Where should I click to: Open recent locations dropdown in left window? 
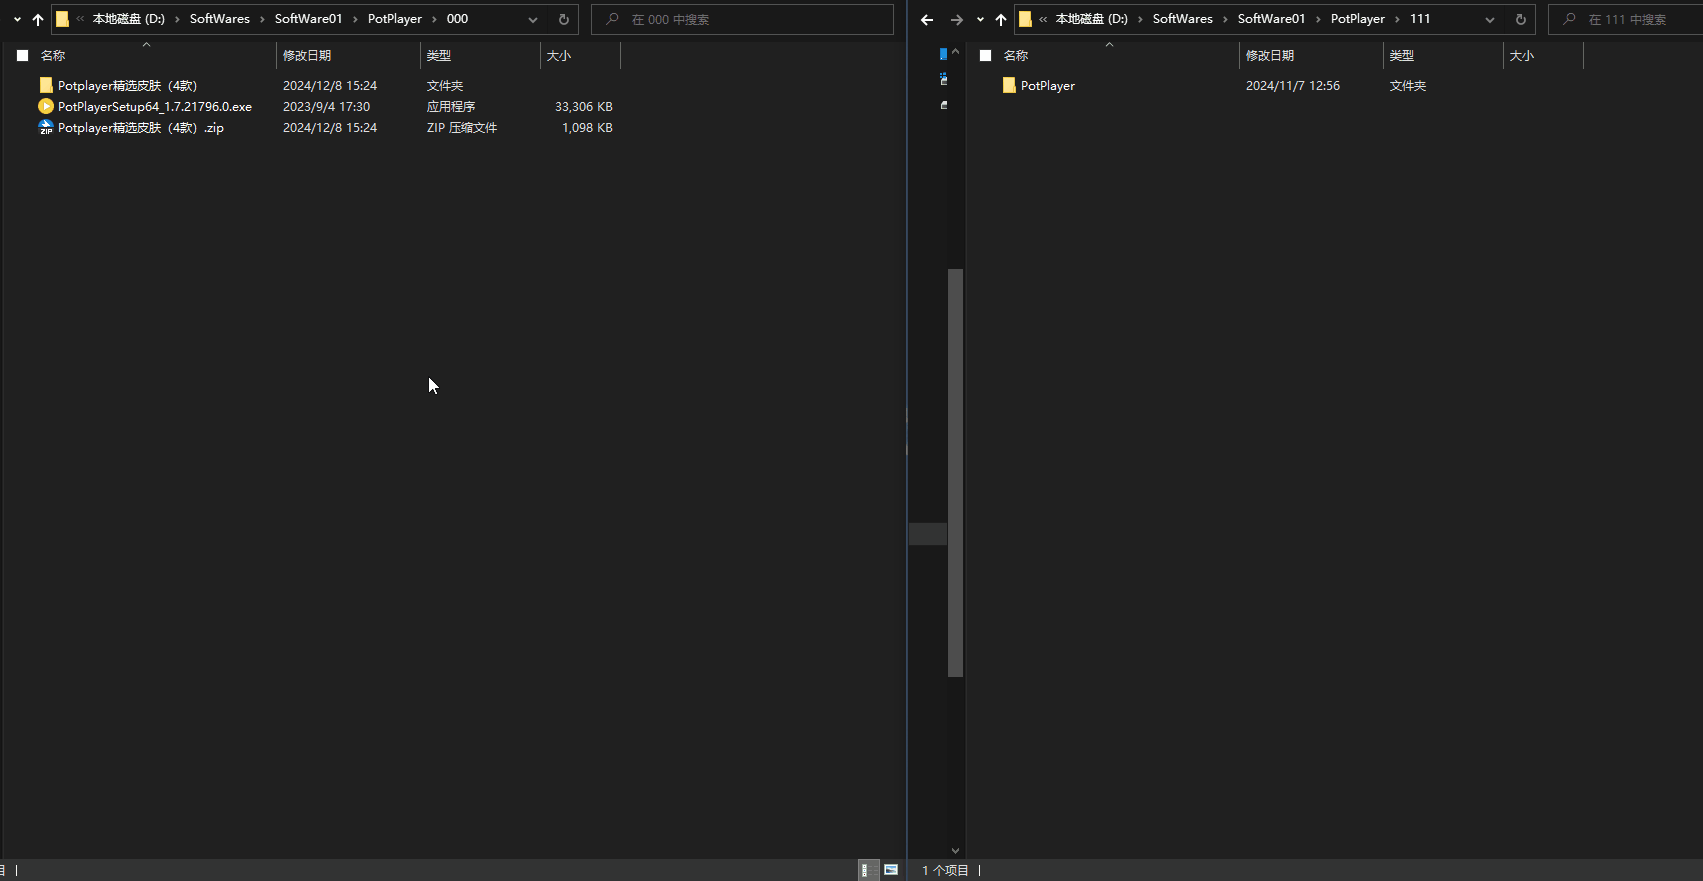pyautogui.click(x=17, y=19)
